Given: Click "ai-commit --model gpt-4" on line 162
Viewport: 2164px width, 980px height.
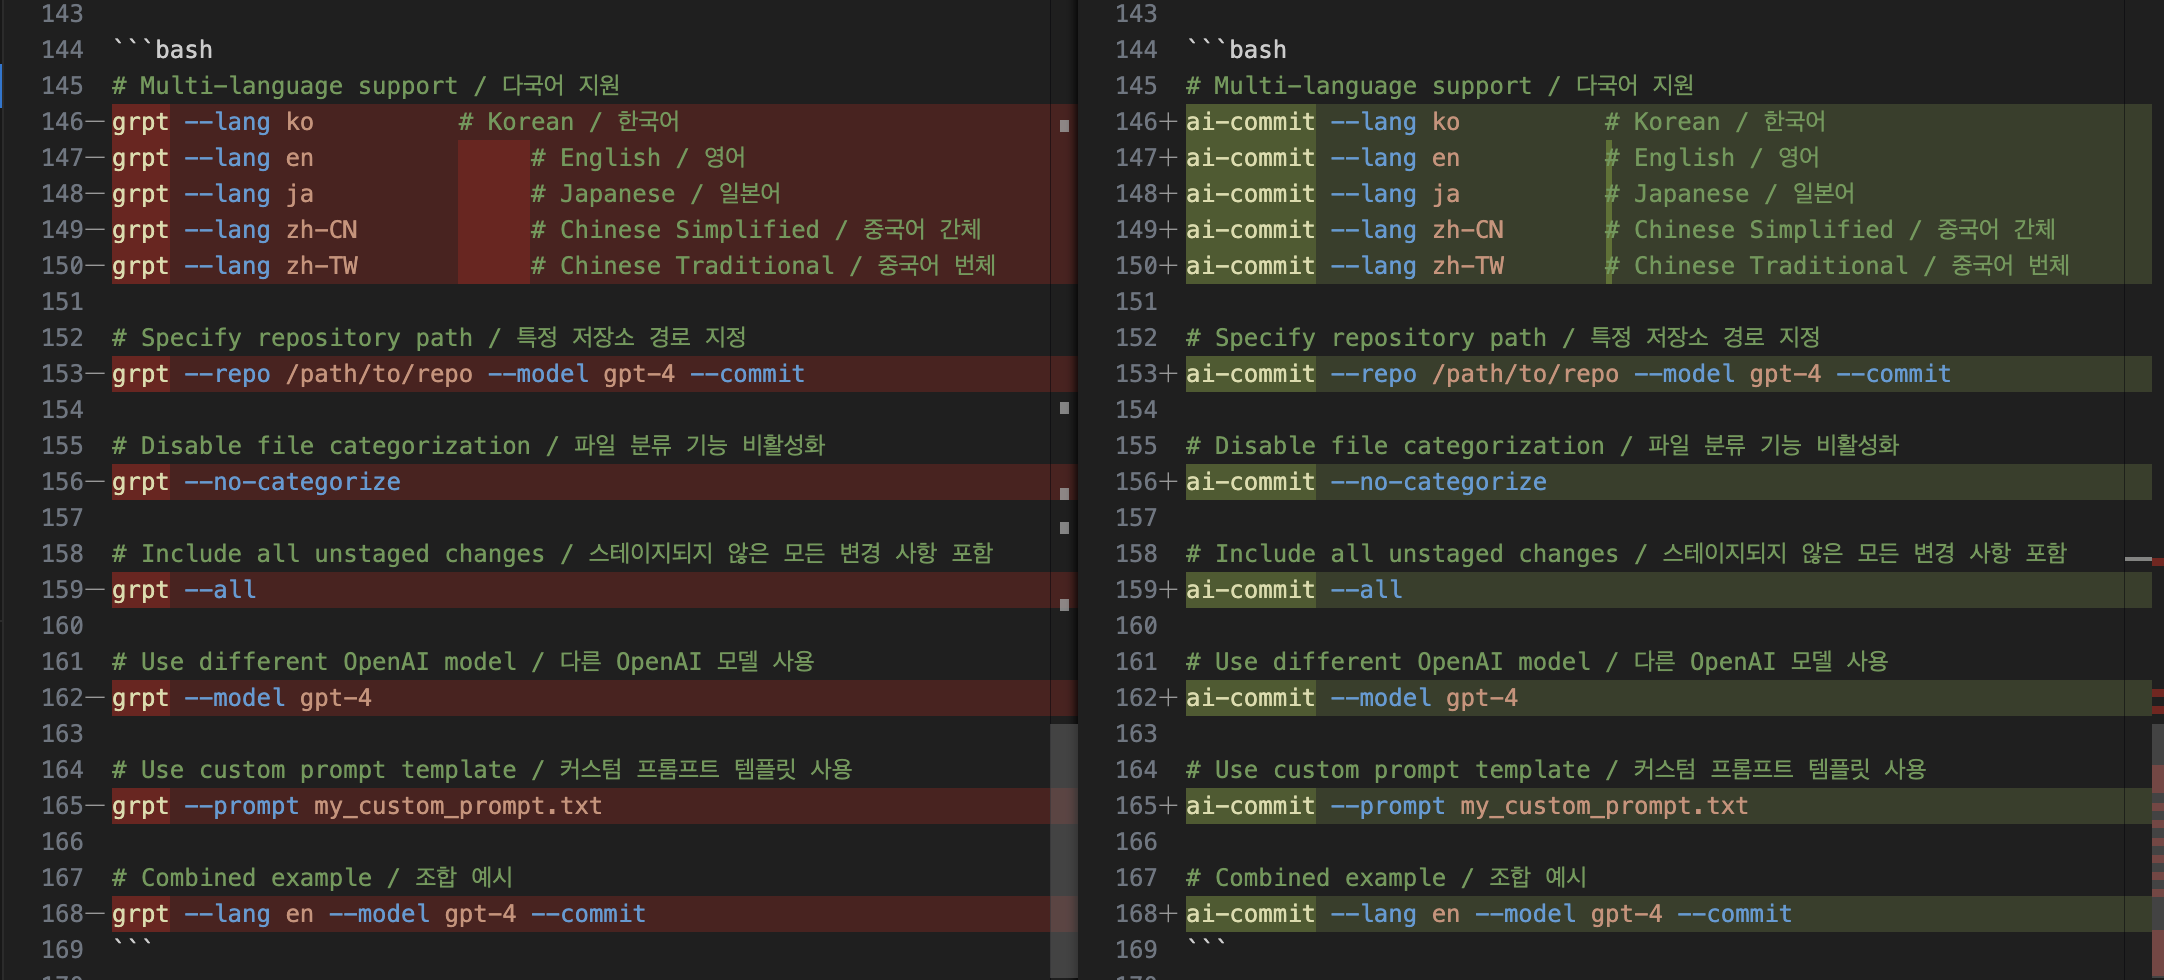Looking at the screenshot, I should click(1352, 698).
